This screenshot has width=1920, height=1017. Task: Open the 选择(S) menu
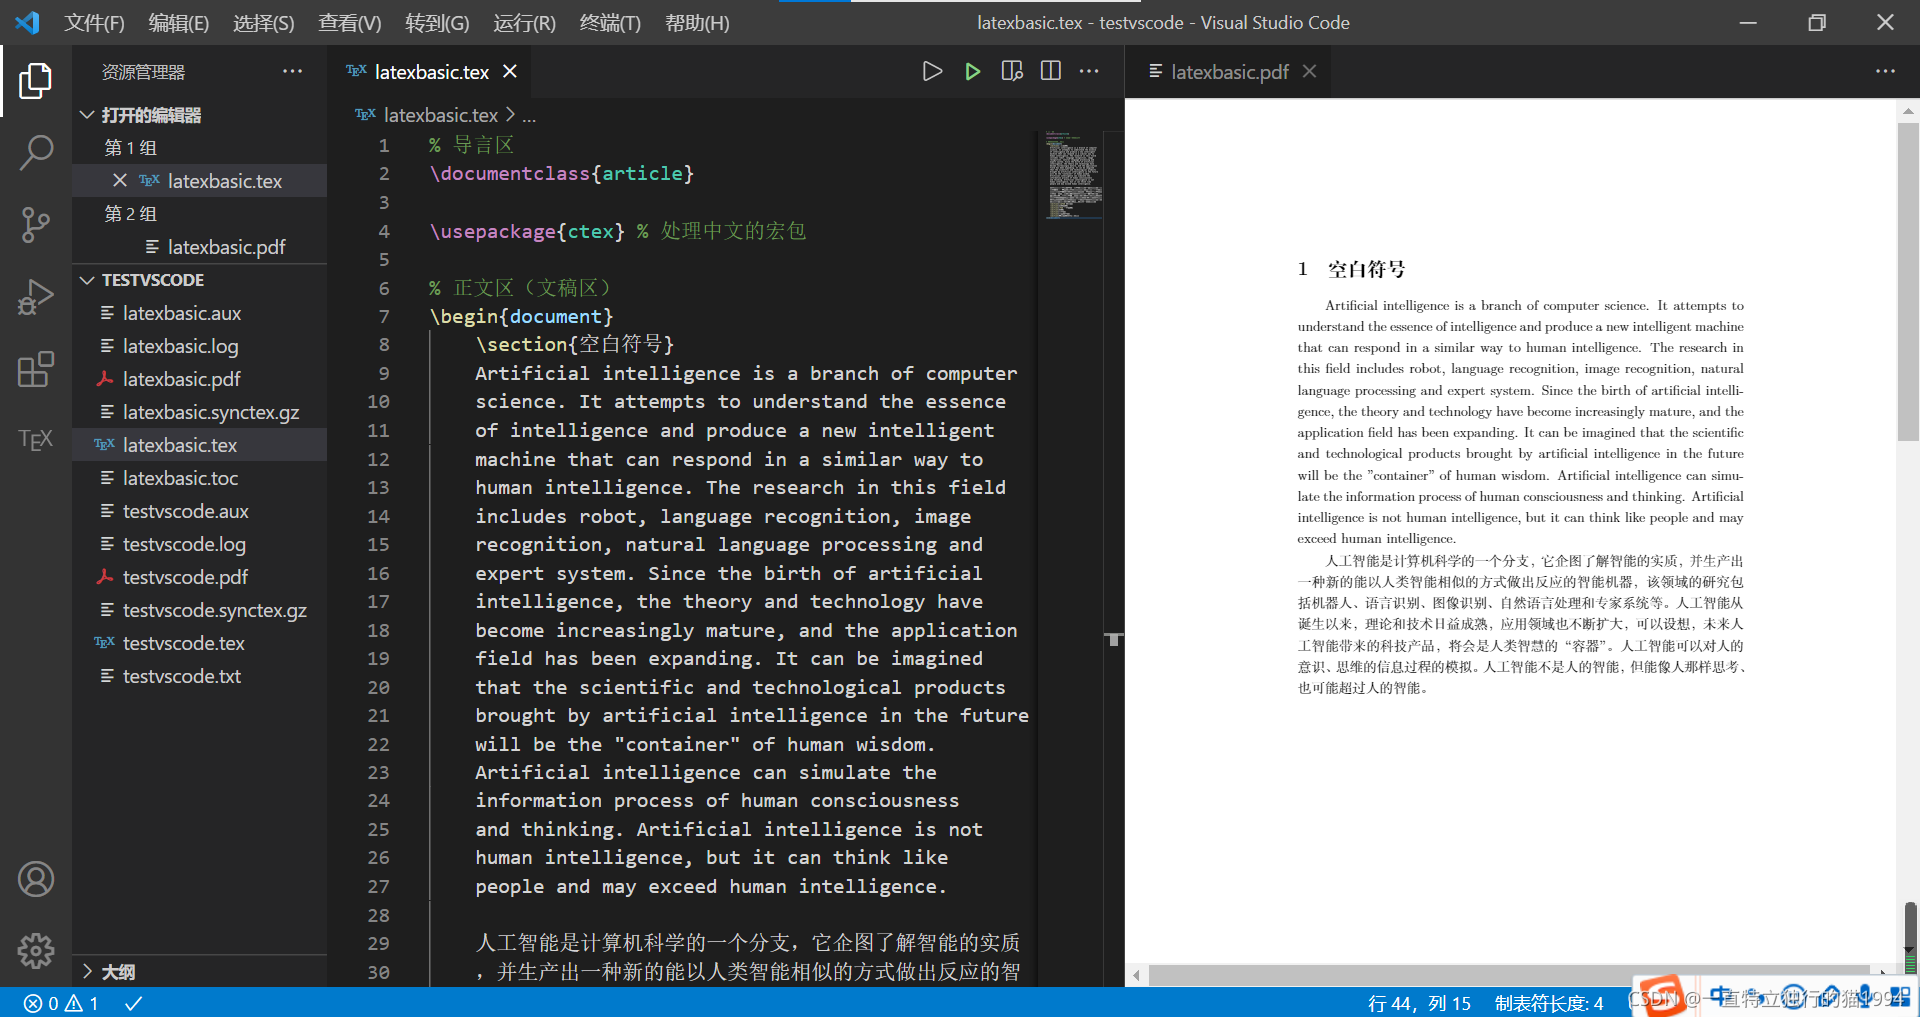coord(264,22)
